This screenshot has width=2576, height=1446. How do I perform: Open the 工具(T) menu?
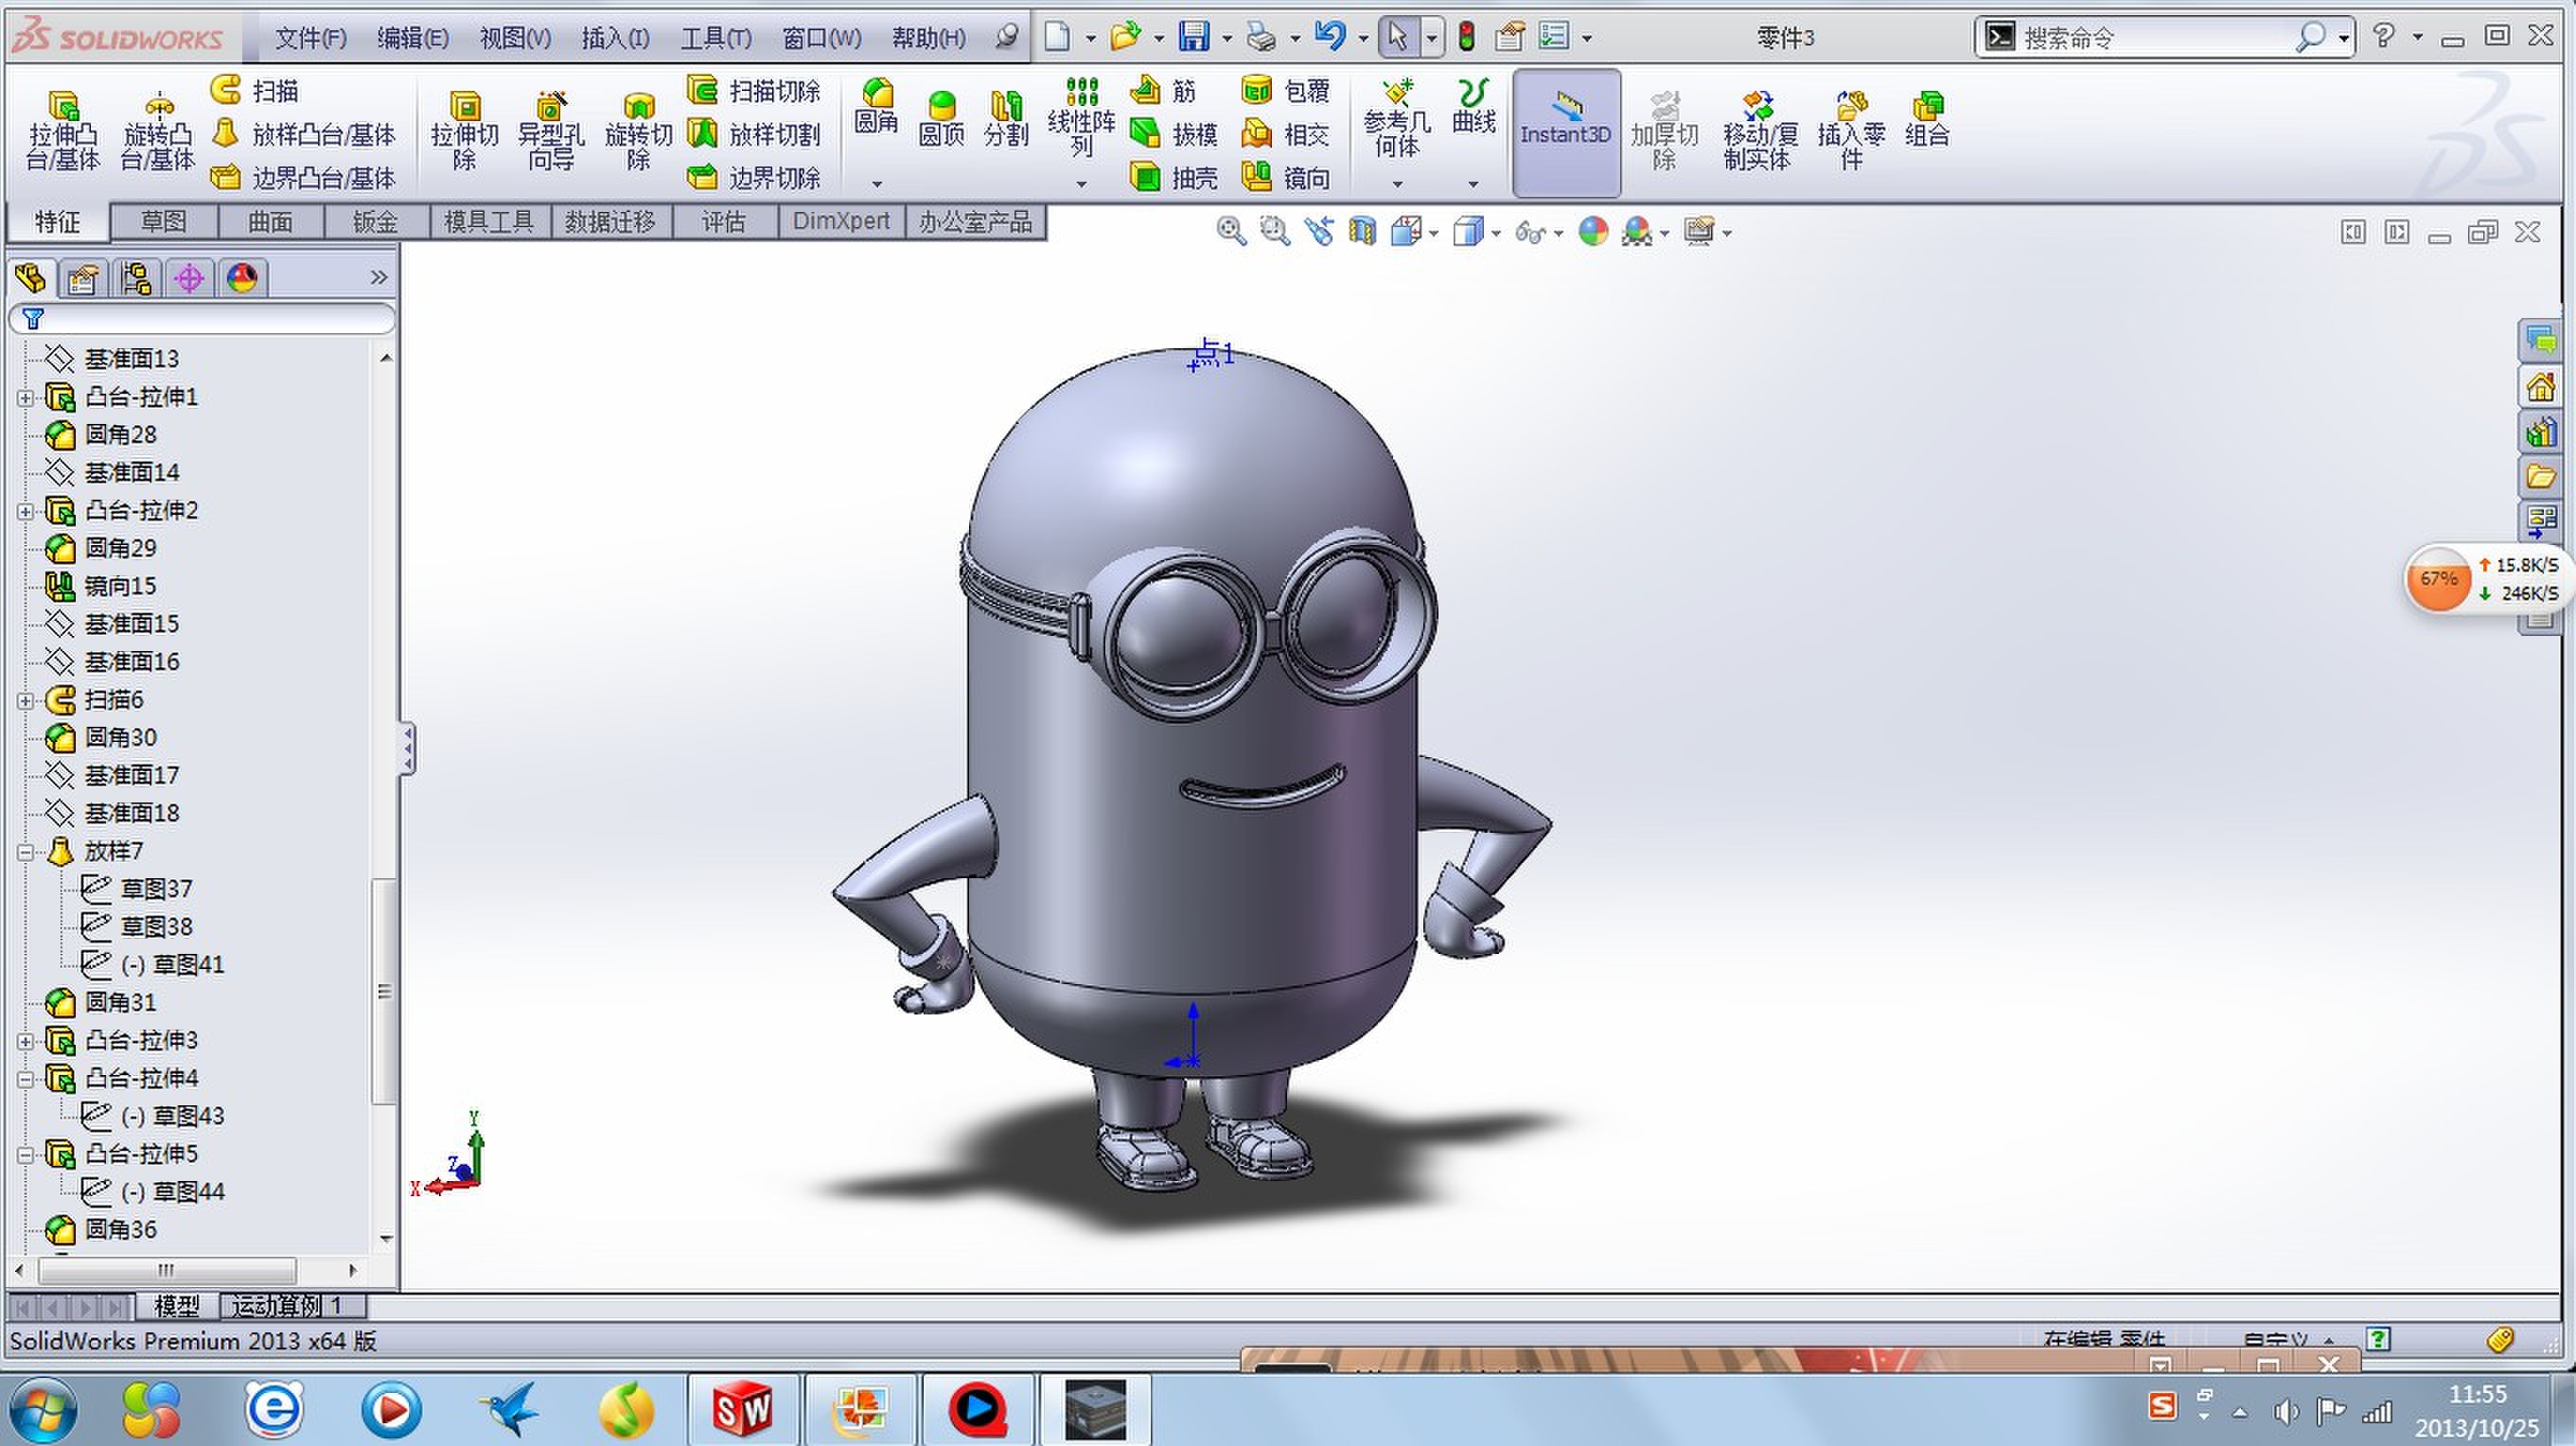tap(716, 38)
